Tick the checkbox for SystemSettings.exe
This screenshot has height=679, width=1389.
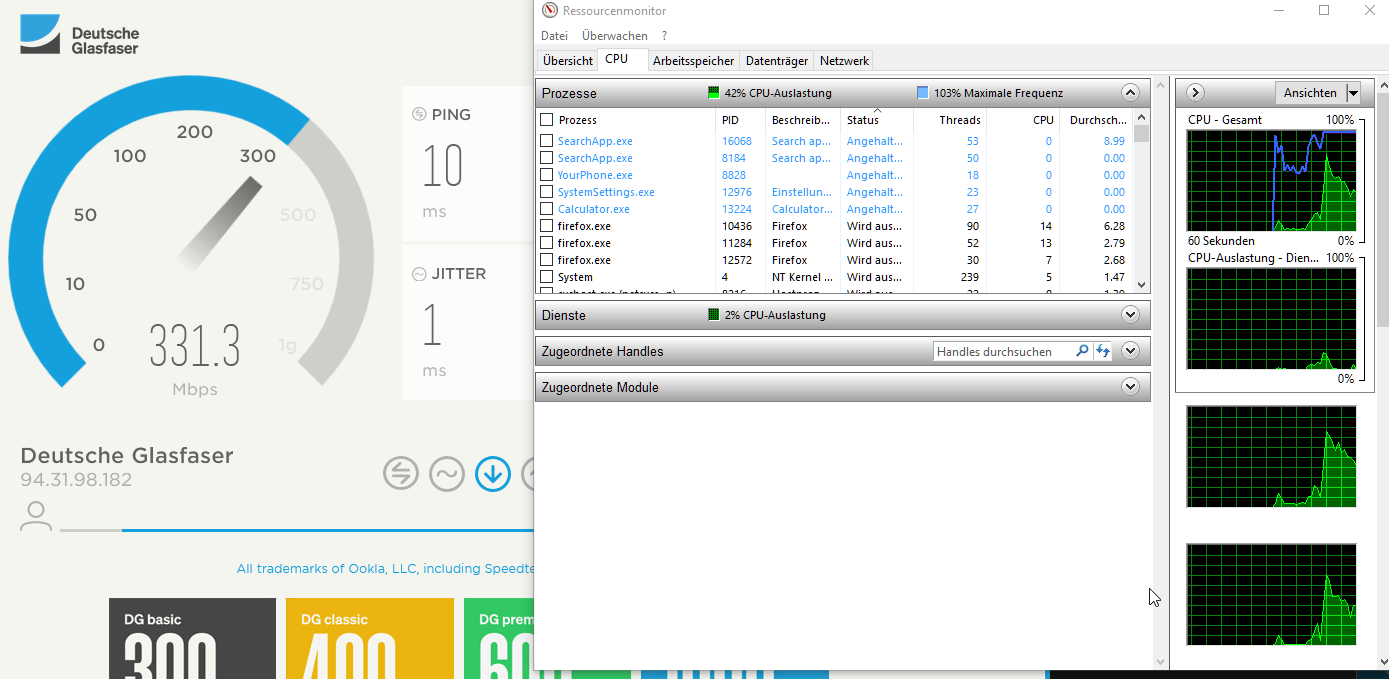click(547, 192)
